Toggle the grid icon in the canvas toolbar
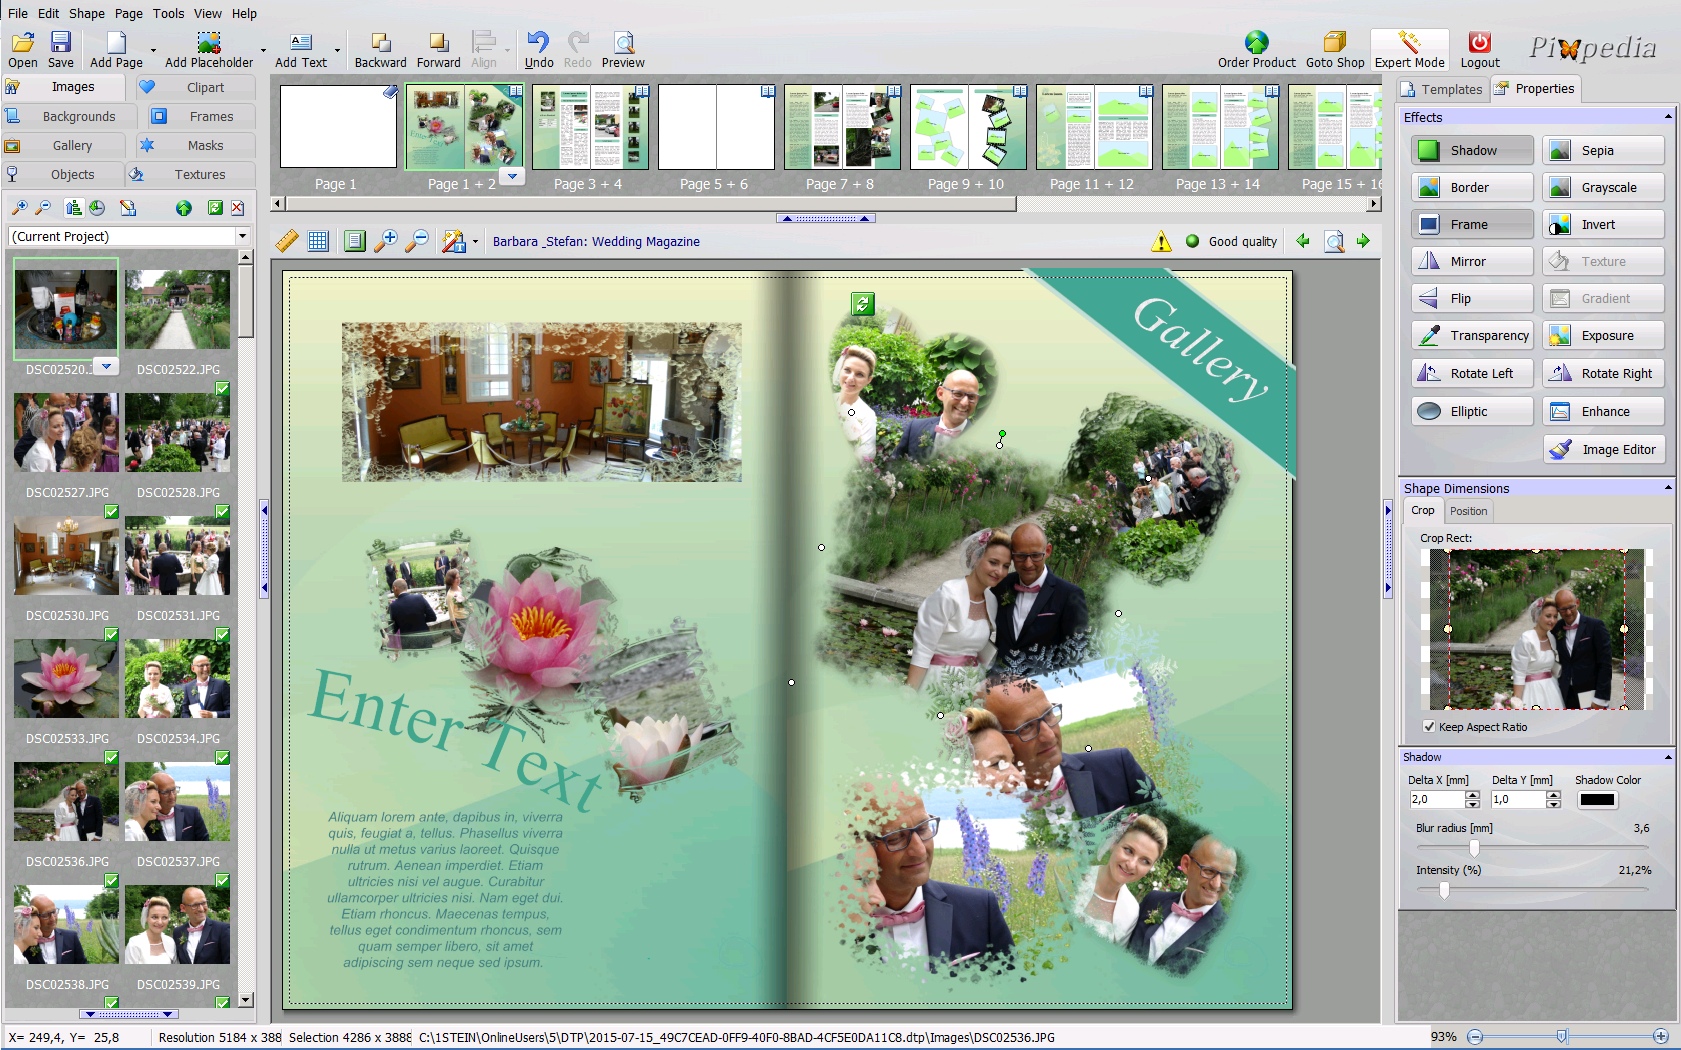This screenshot has width=1681, height=1050. pyautogui.click(x=318, y=241)
